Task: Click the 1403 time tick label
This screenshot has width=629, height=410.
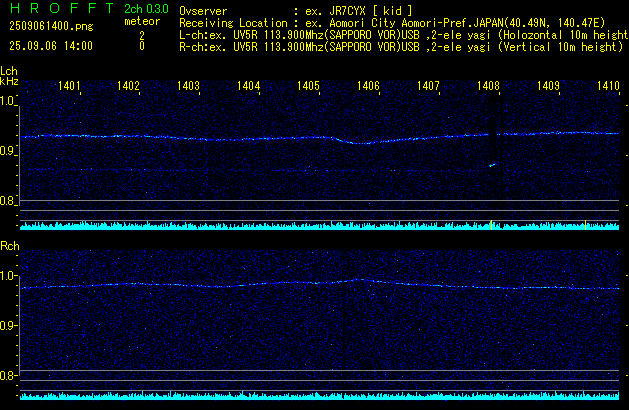Action: [x=188, y=86]
